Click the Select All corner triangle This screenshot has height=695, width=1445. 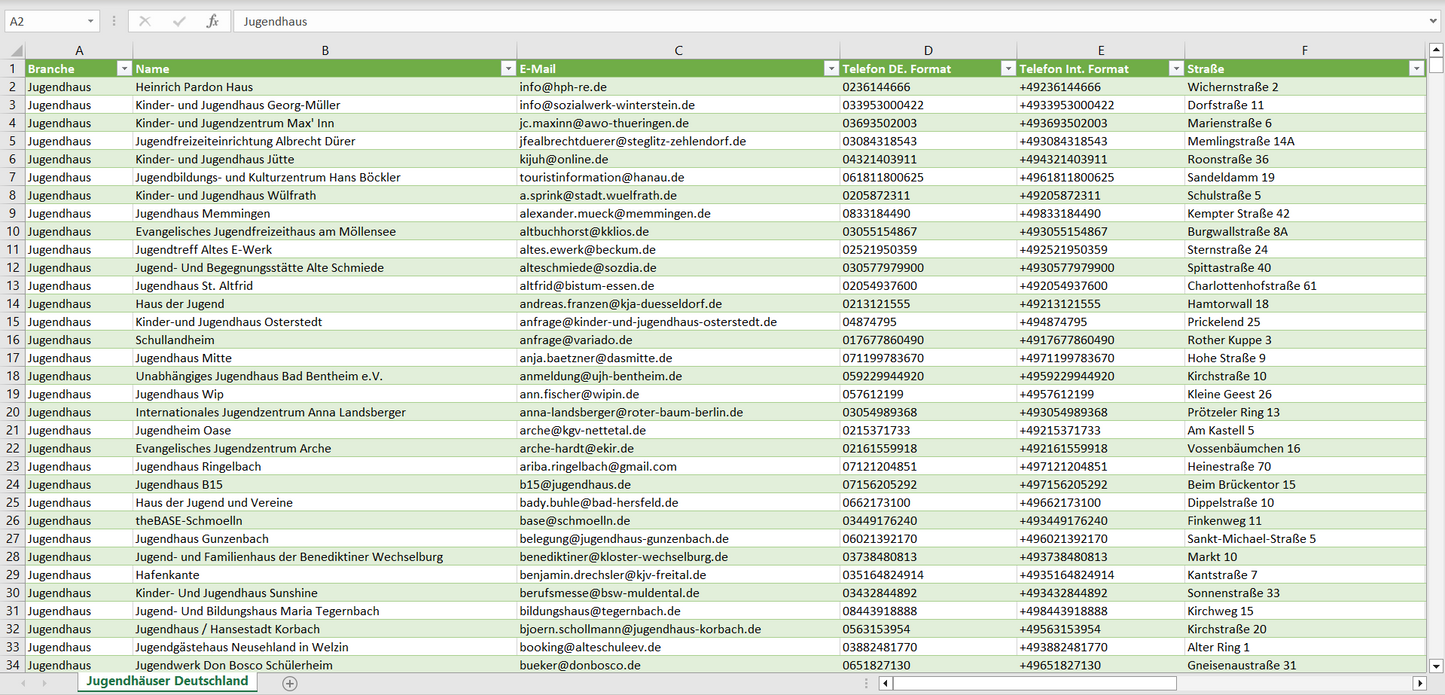pos(15,50)
